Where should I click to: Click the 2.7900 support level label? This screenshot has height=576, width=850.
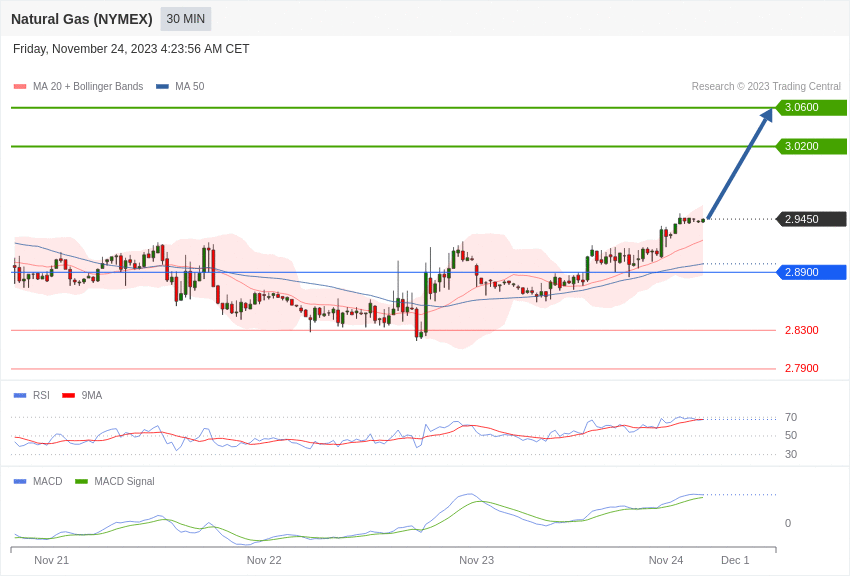802,368
